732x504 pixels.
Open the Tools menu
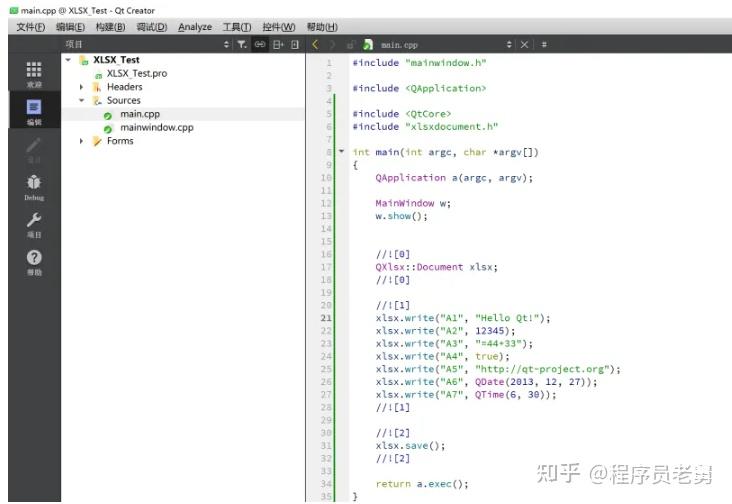coord(237,27)
